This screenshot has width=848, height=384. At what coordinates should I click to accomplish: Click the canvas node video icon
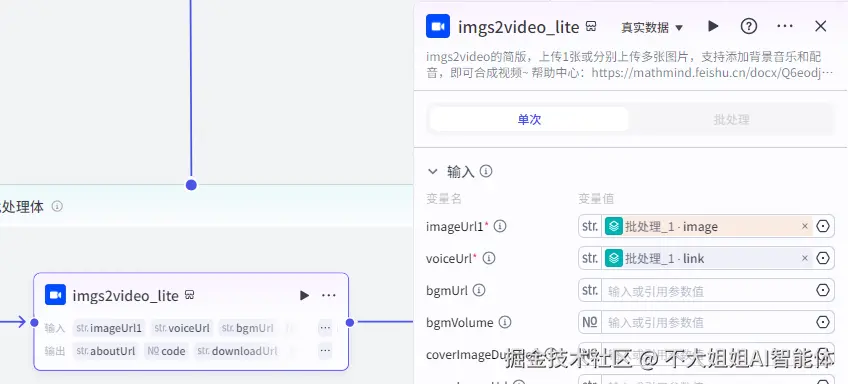(x=55, y=295)
